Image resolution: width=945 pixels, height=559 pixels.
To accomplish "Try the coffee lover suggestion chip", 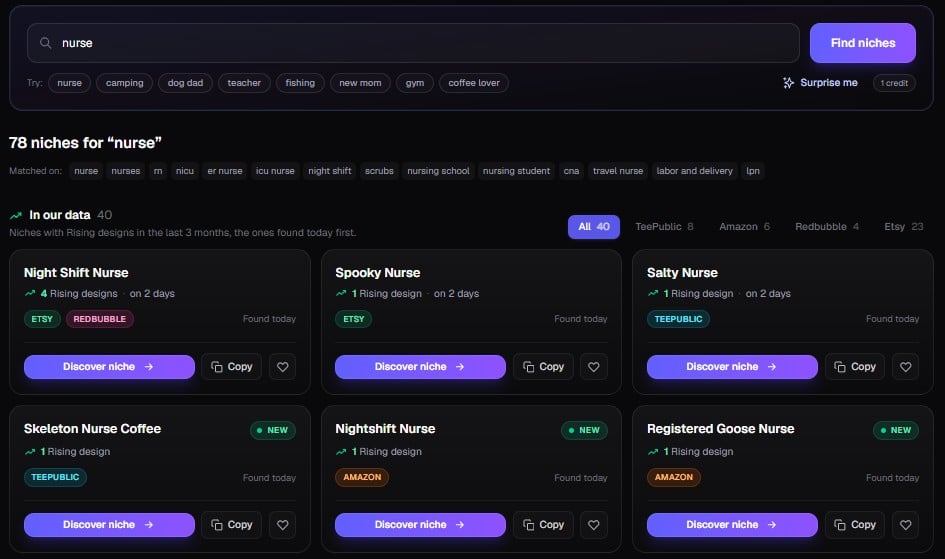I will tap(474, 83).
